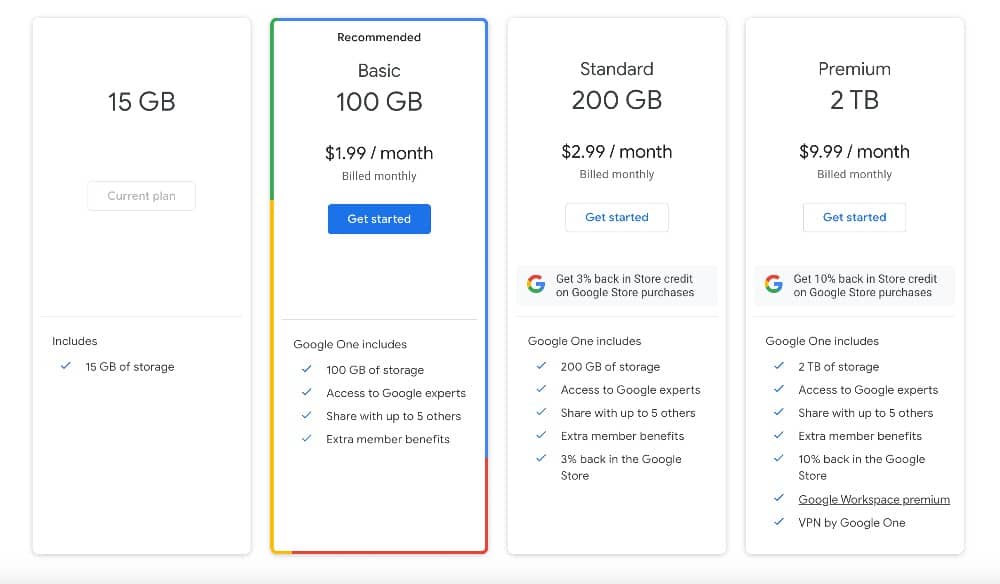Click the checkmark beside 15 GB of storage
This screenshot has height=584, width=1000.
pyautogui.click(x=66, y=367)
